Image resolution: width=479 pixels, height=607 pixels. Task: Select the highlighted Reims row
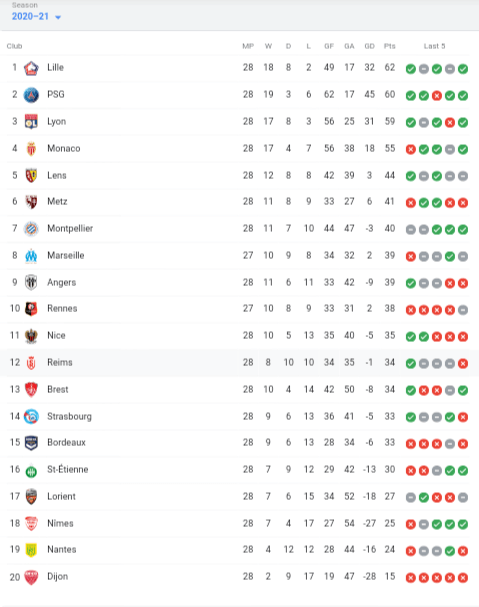click(239, 363)
